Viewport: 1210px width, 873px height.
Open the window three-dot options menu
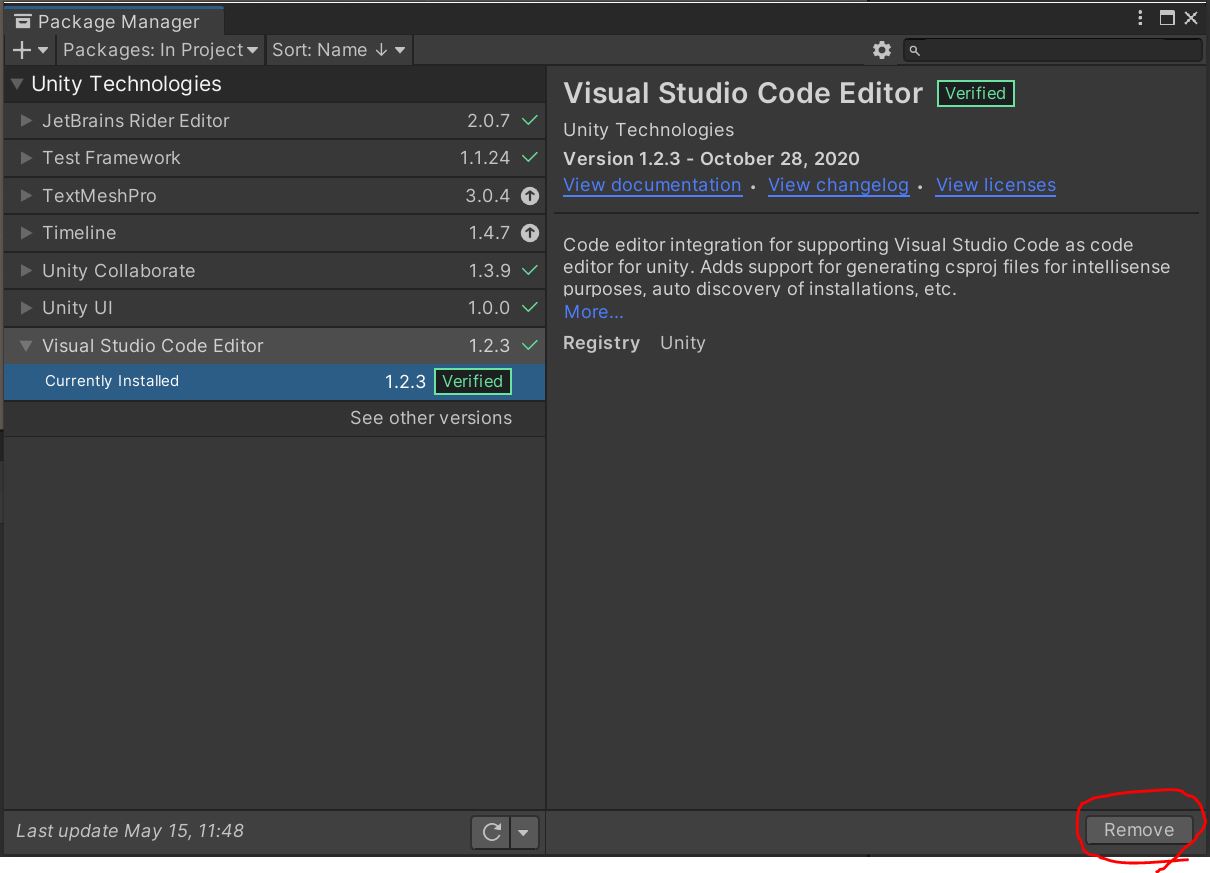pyautogui.click(x=1141, y=18)
